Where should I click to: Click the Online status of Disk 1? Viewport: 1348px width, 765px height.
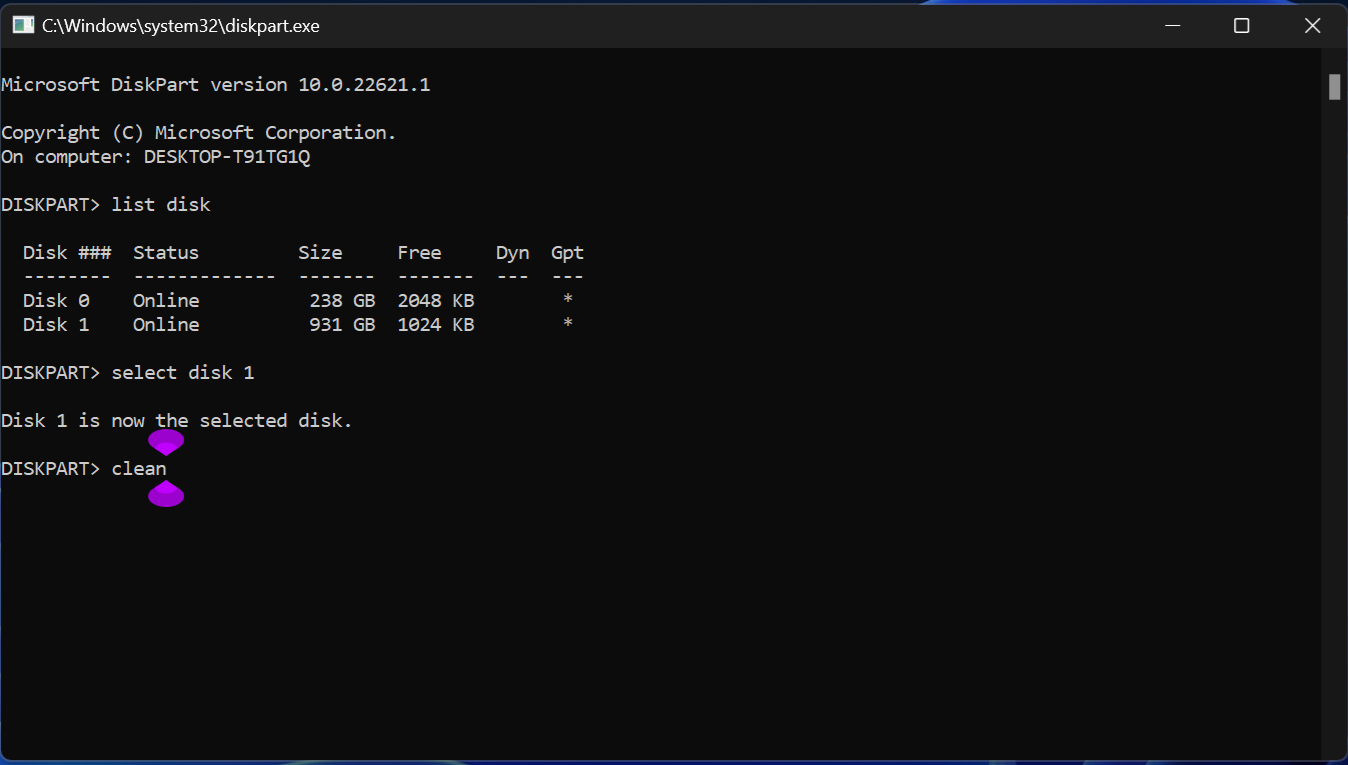pos(166,325)
